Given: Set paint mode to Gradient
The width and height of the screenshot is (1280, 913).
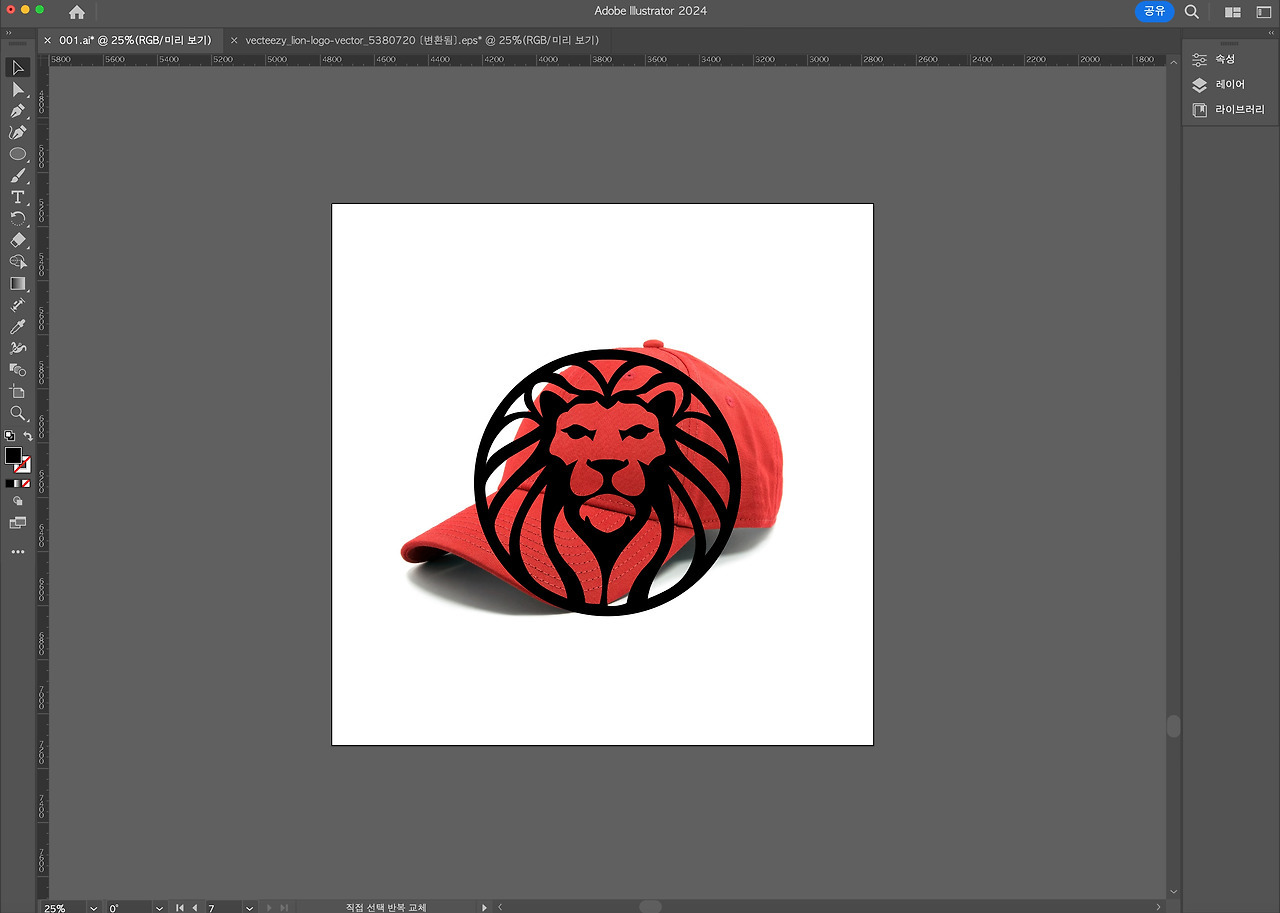Looking at the screenshot, I should pos(18,484).
